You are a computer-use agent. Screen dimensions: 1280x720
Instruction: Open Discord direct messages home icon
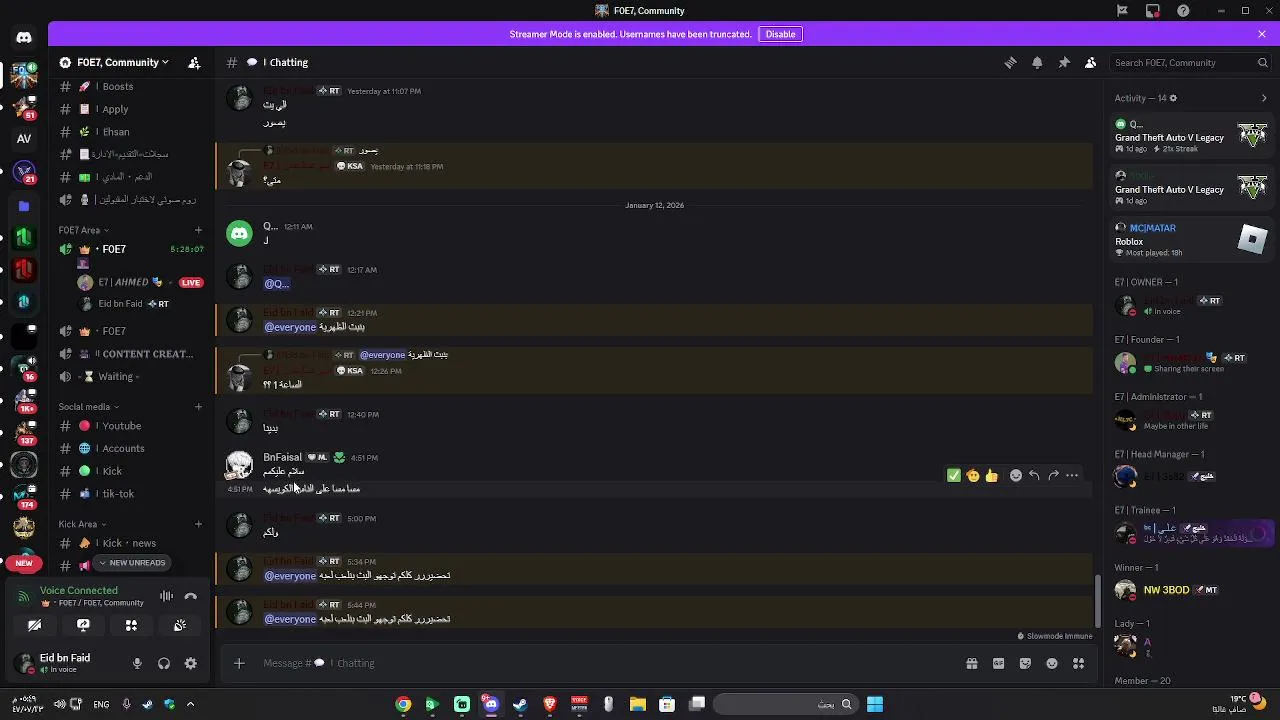pos(24,38)
